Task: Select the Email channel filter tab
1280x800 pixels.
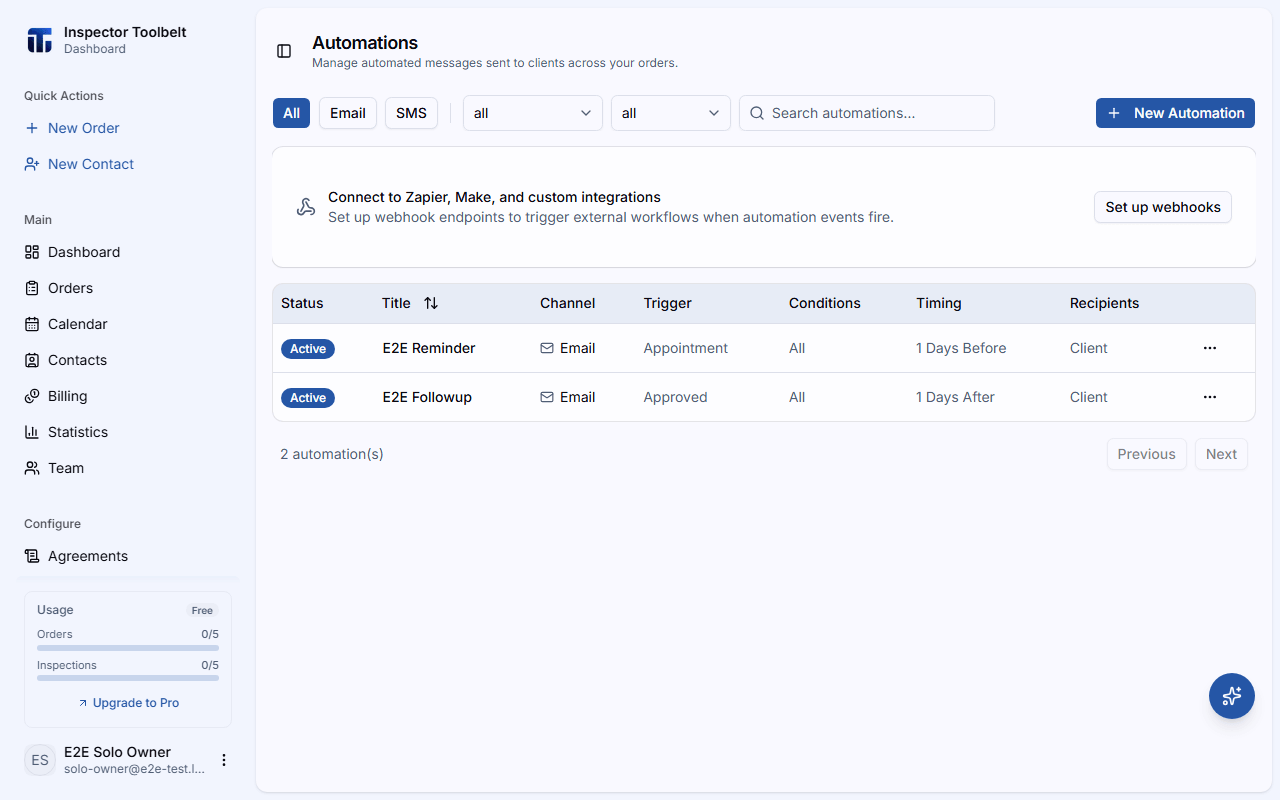Action: pos(348,113)
